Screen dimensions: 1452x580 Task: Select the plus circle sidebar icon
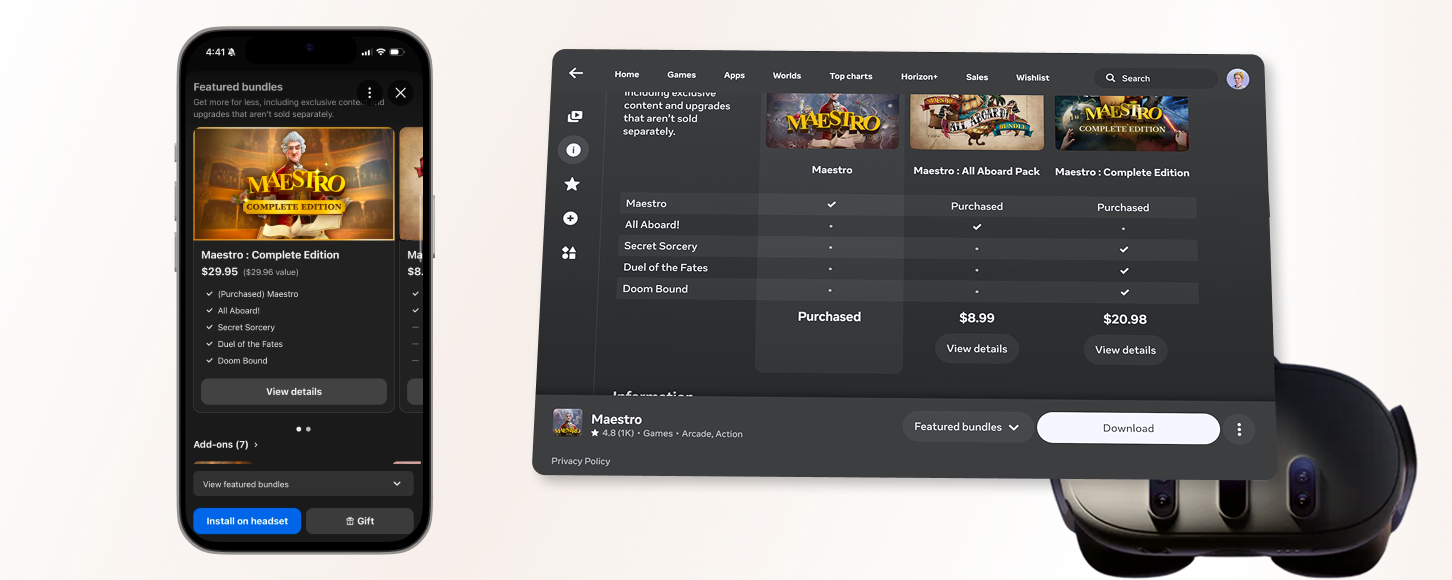tap(571, 218)
